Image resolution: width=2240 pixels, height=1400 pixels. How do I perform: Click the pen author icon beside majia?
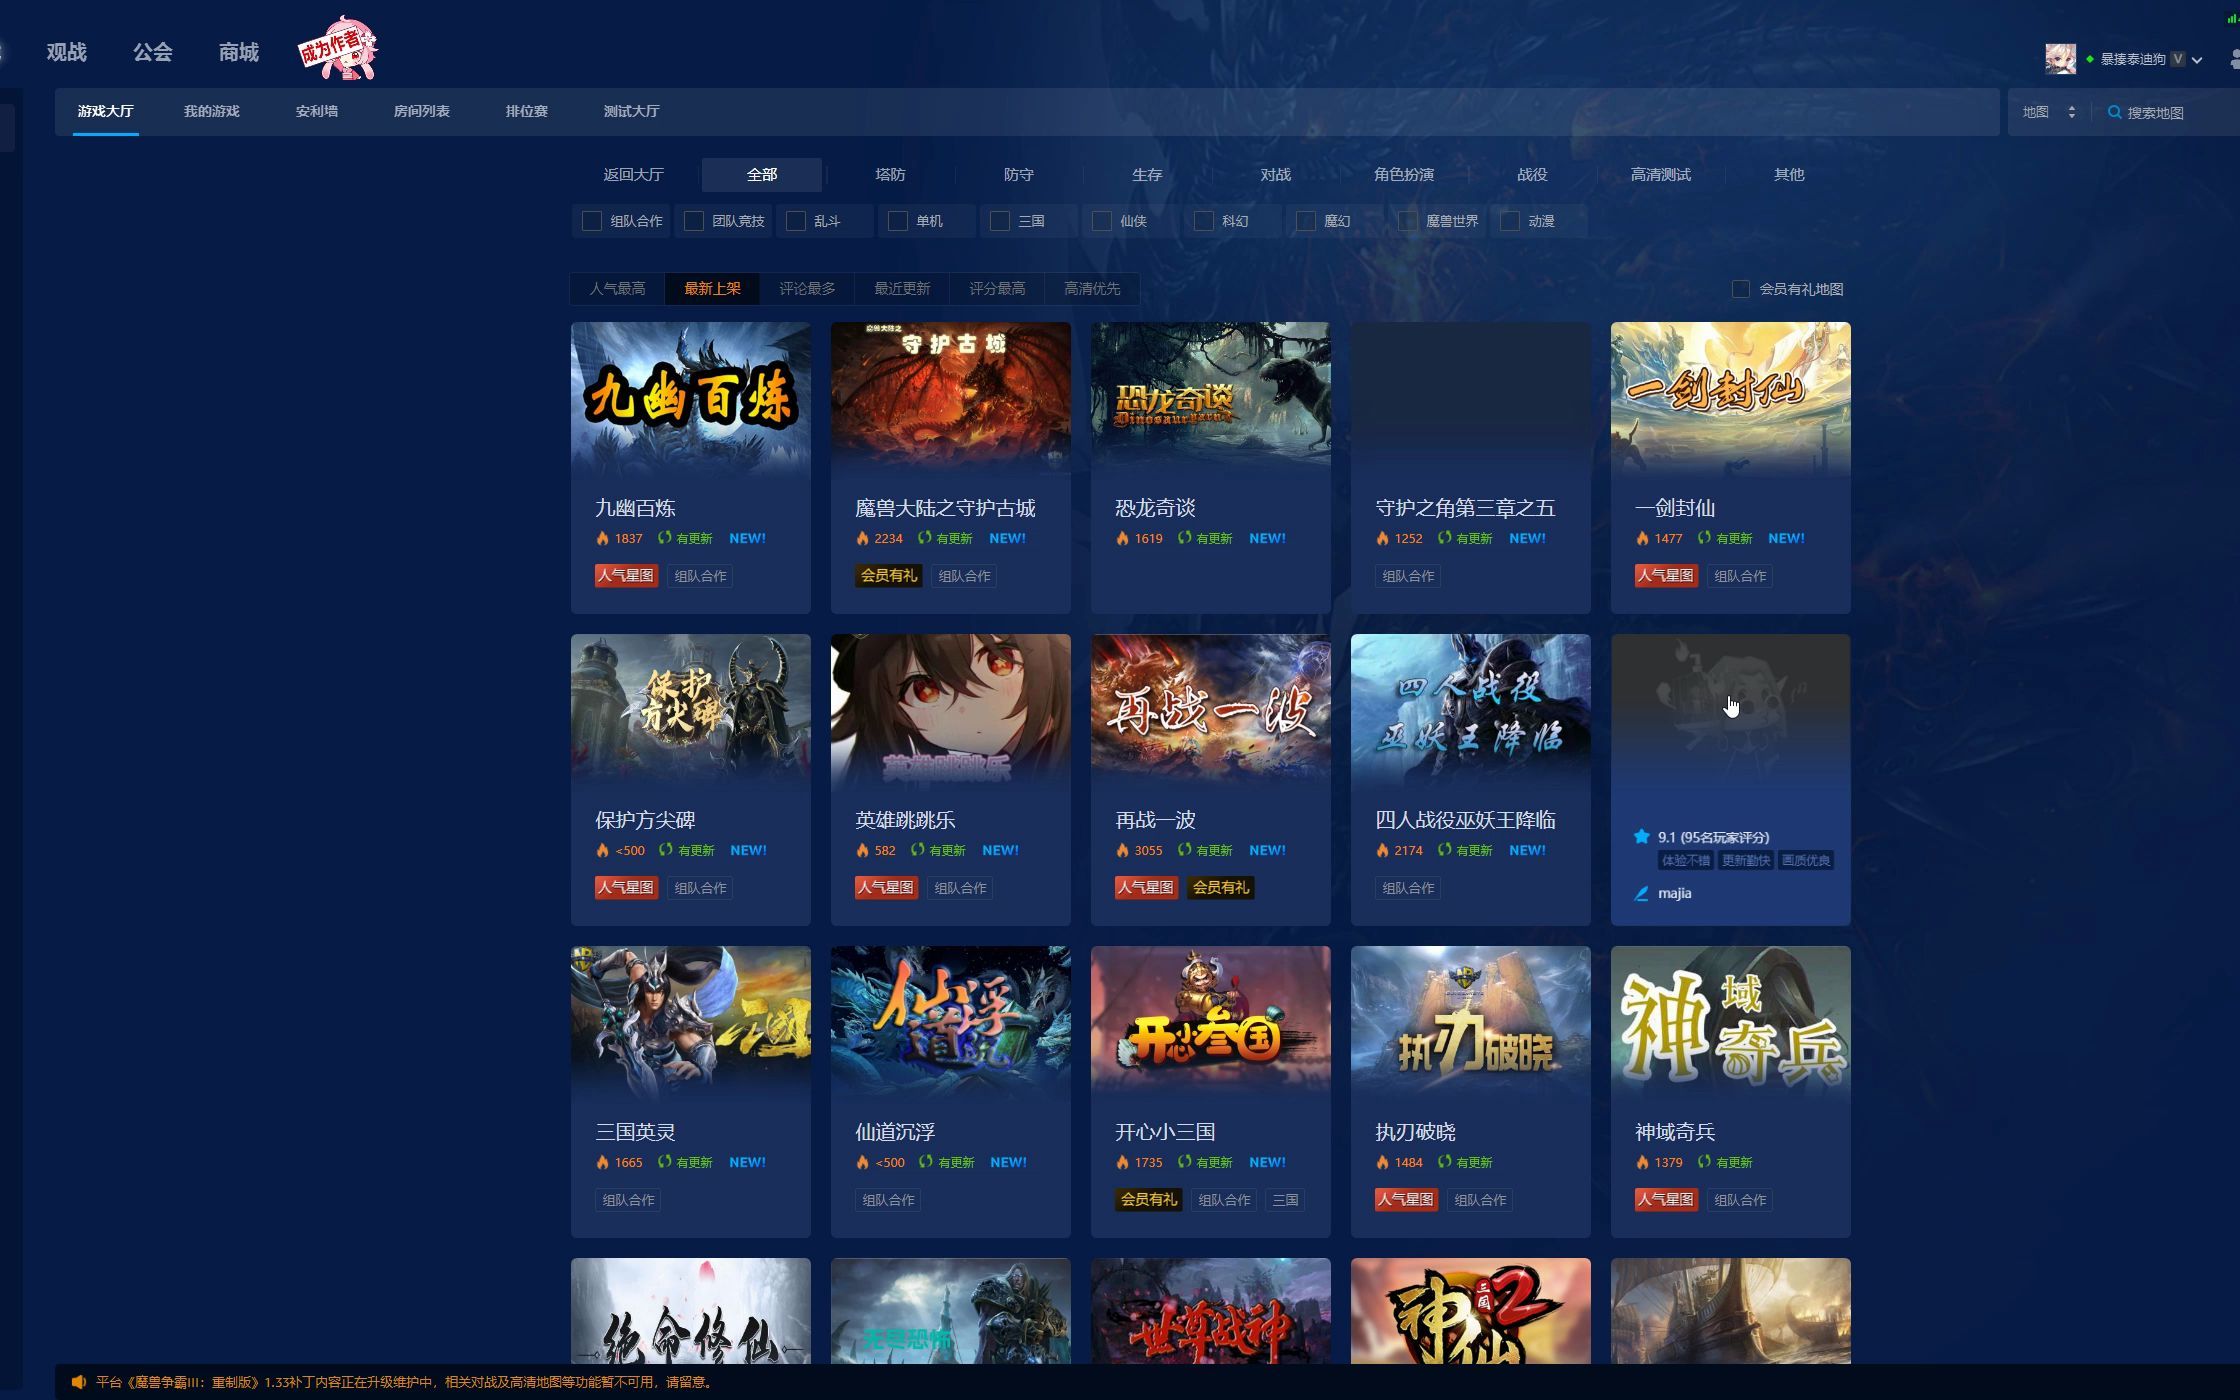click(1641, 894)
